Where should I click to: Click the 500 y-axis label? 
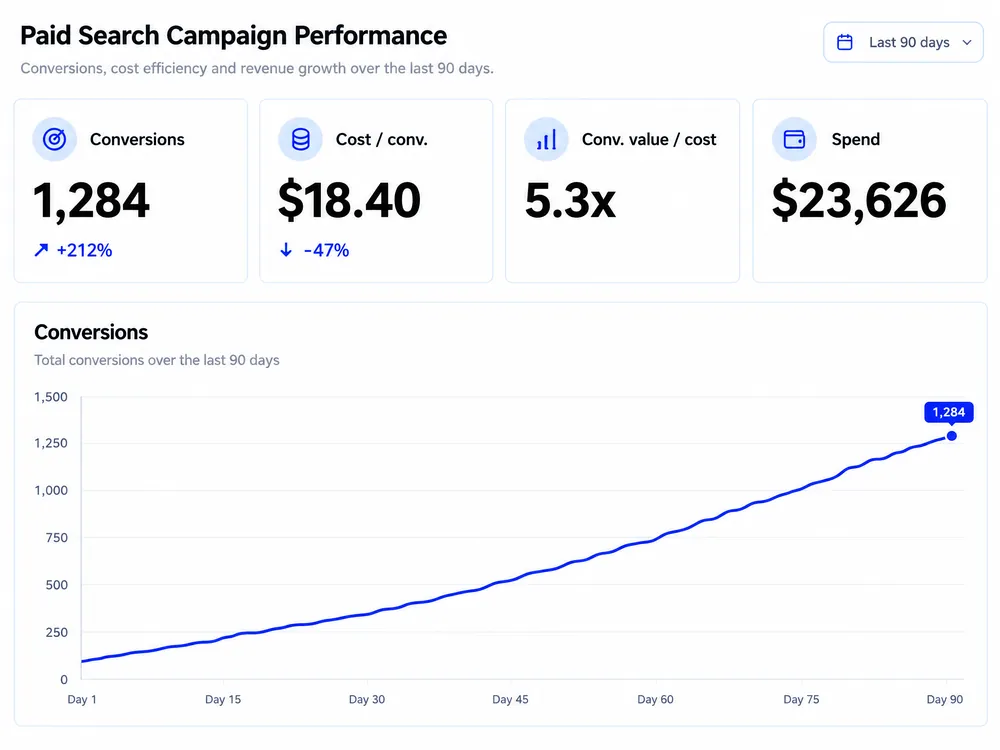point(56,585)
